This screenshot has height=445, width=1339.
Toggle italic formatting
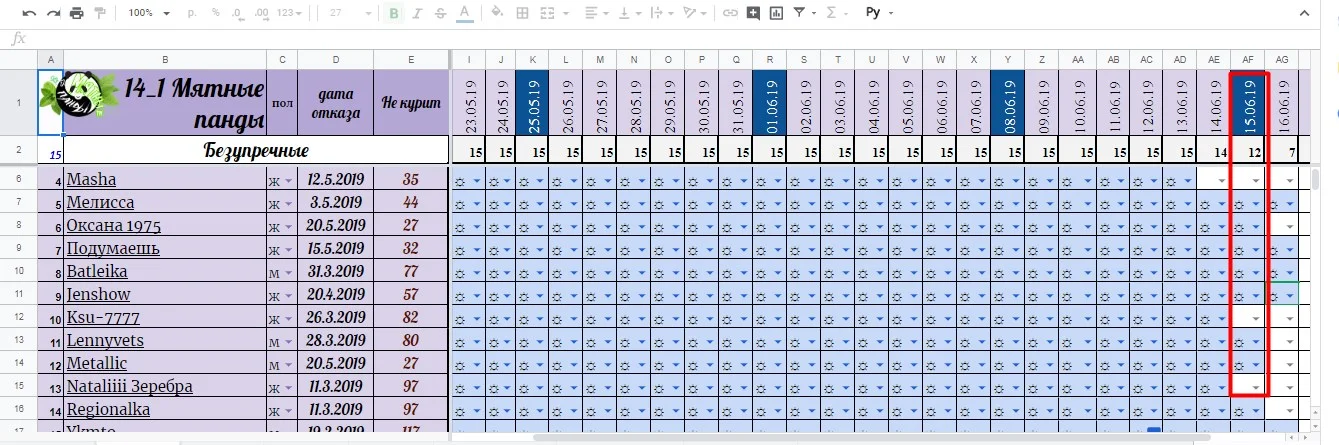click(x=416, y=13)
